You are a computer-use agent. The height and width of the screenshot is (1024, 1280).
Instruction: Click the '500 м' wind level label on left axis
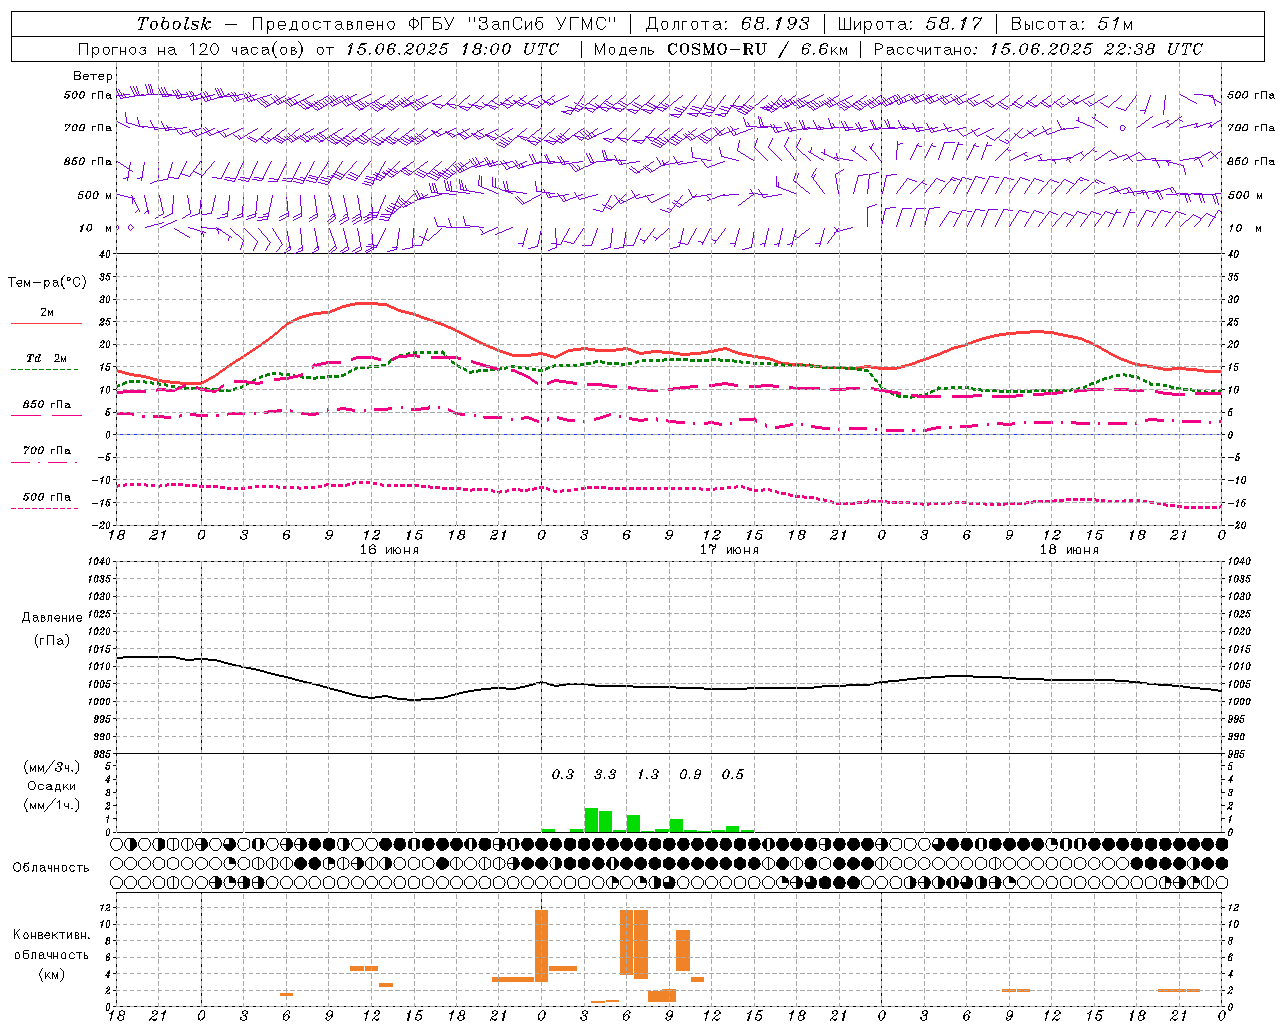click(x=95, y=195)
